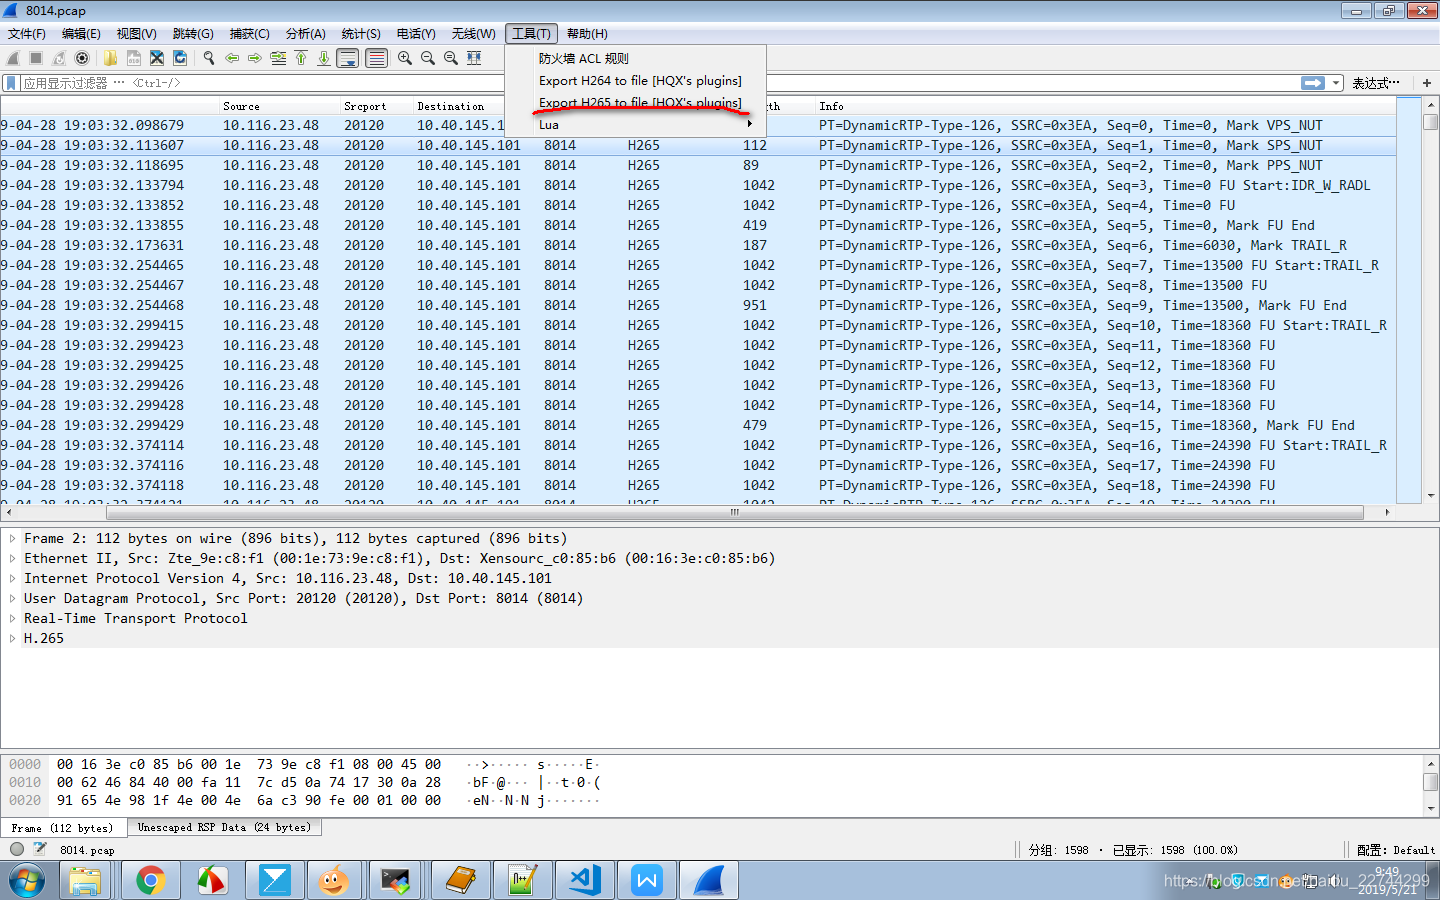Expand the Frame 2 details row
Image resolution: width=1440 pixels, height=900 pixels.
click(x=12, y=538)
